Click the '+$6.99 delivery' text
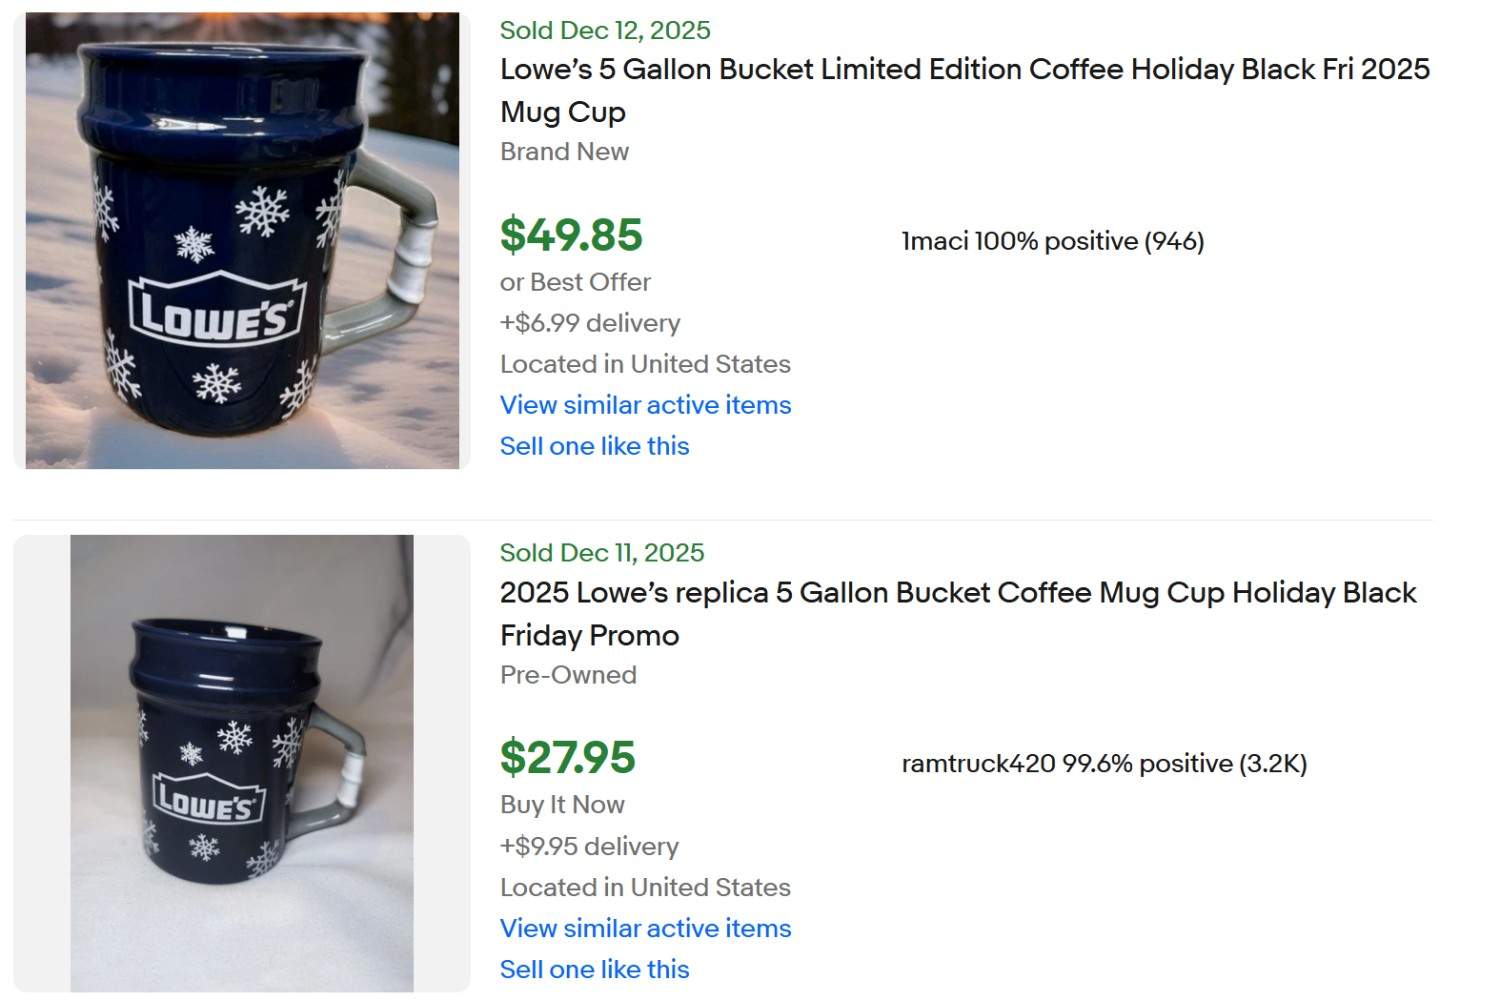Image resolution: width=1500 pixels, height=1001 pixels. 590,323
